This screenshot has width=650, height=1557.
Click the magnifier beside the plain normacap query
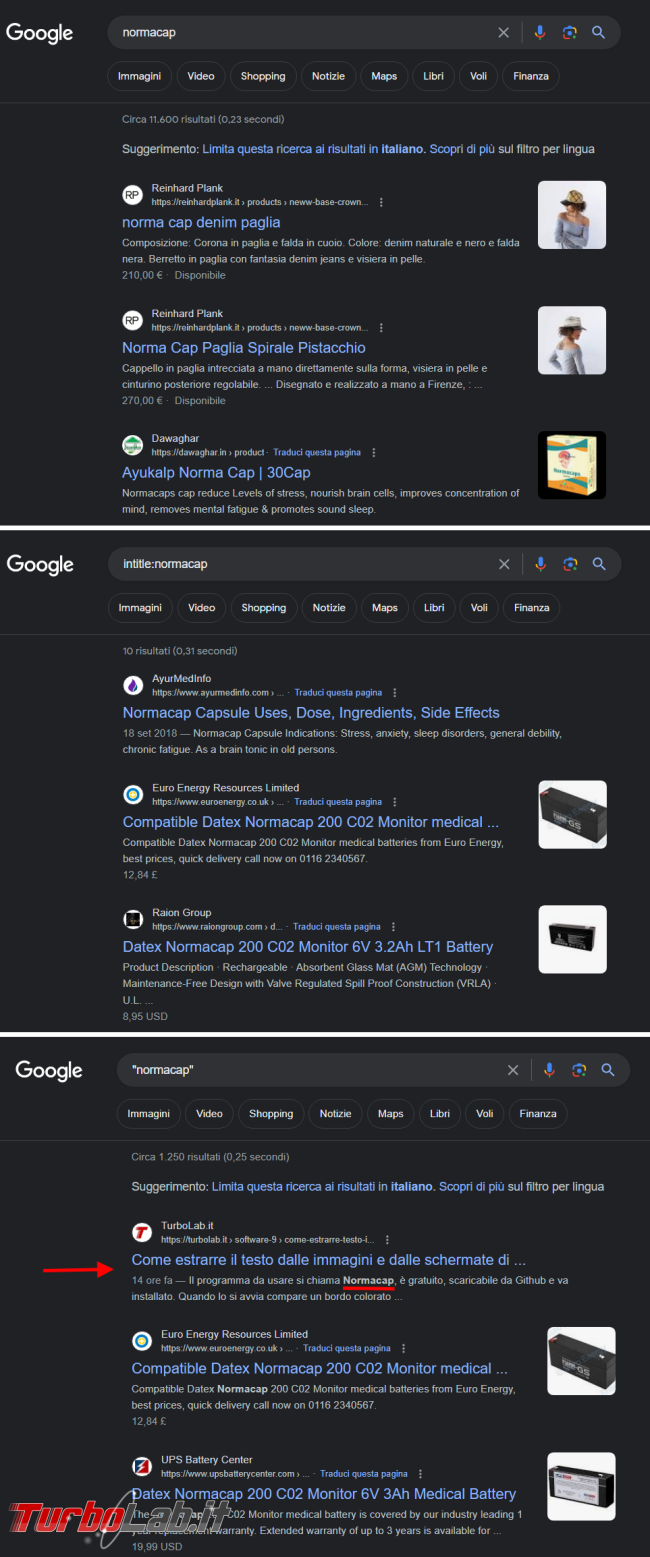tap(598, 33)
